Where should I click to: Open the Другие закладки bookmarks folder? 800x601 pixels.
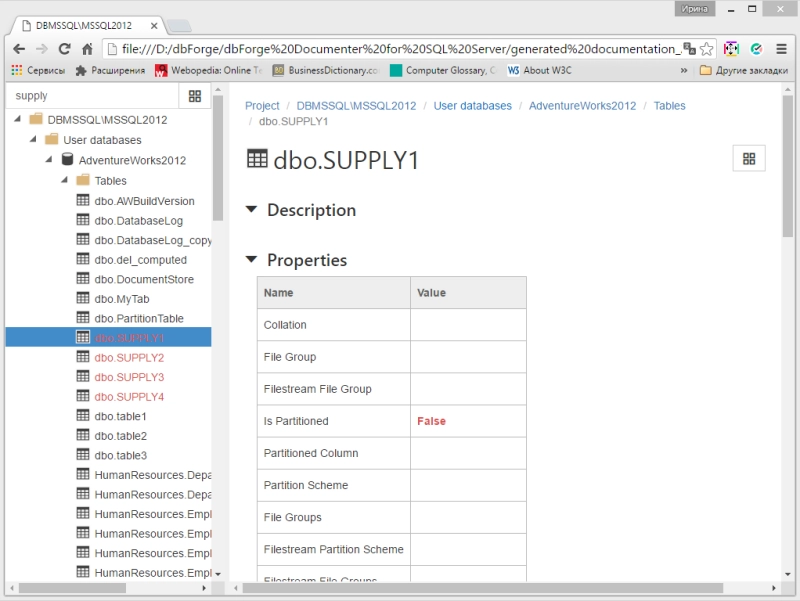(744, 70)
